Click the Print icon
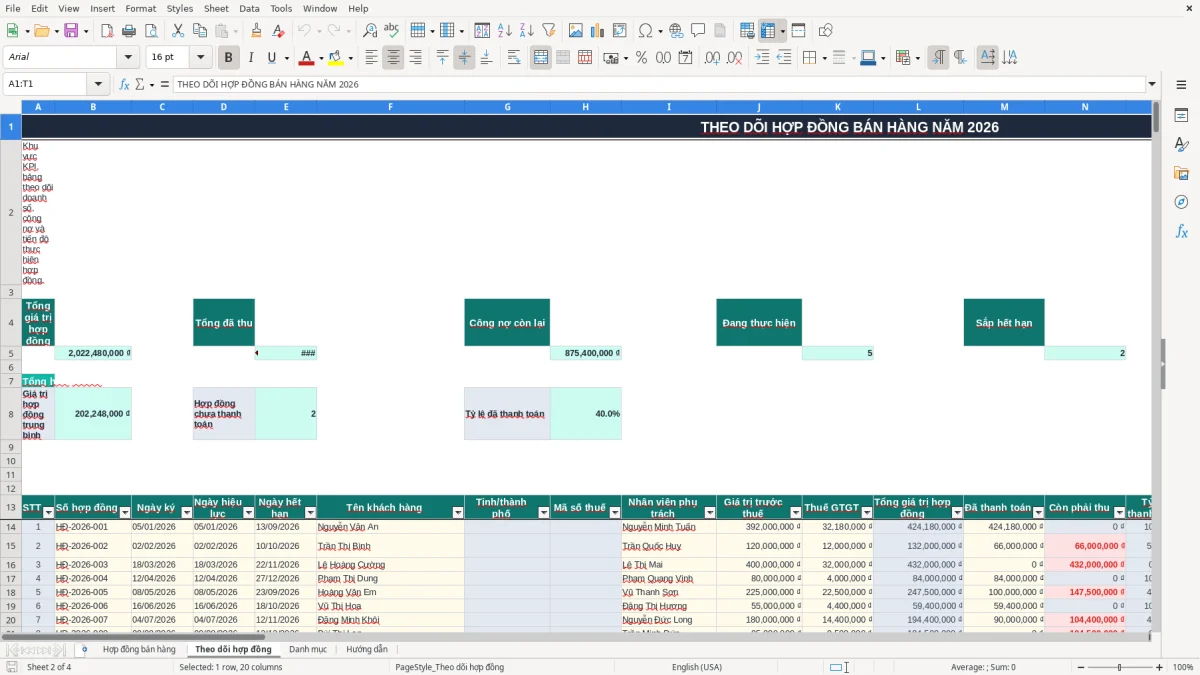 pyautogui.click(x=129, y=31)
